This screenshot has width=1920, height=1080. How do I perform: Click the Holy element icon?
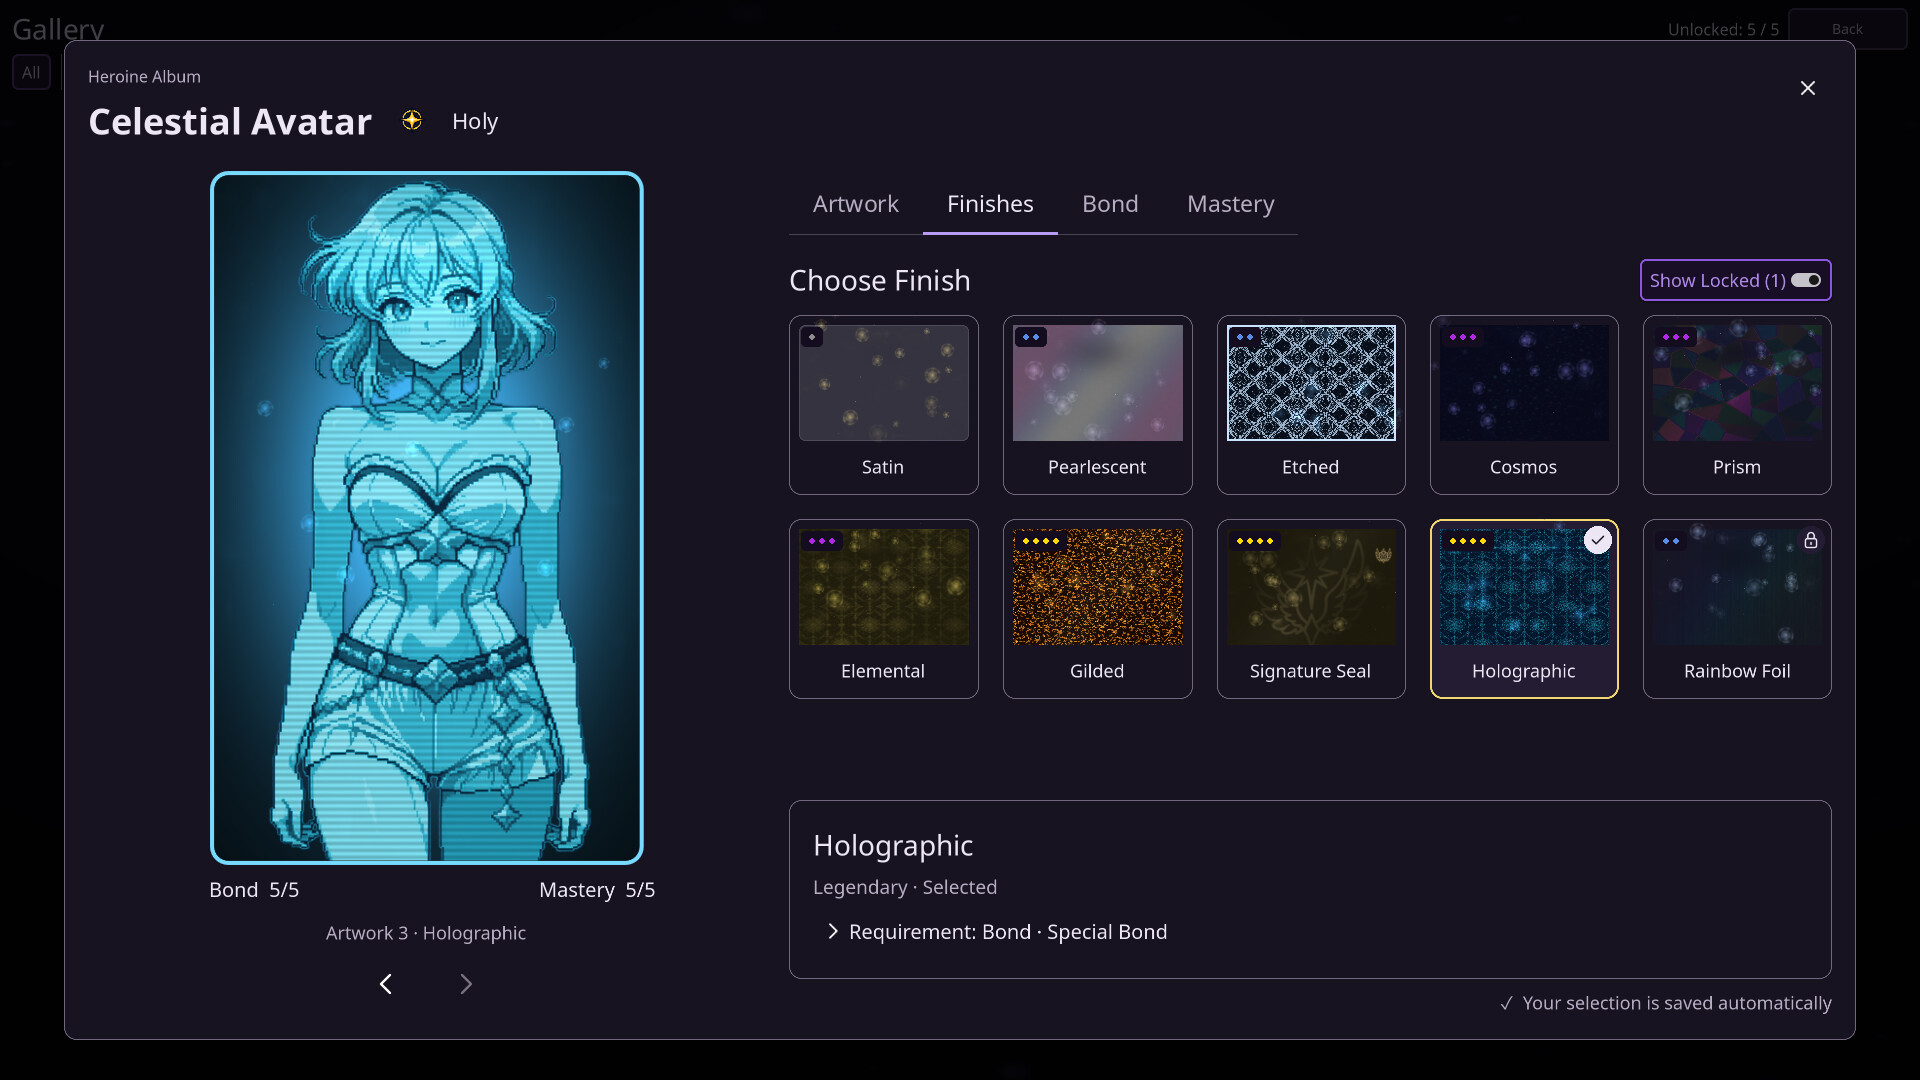[x=412, y=121]
